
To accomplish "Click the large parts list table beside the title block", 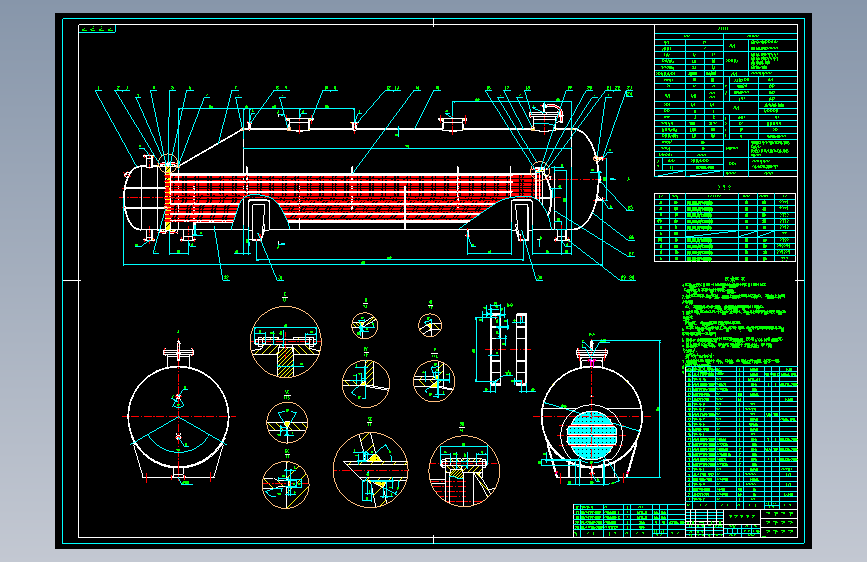I will click(741, 437).
